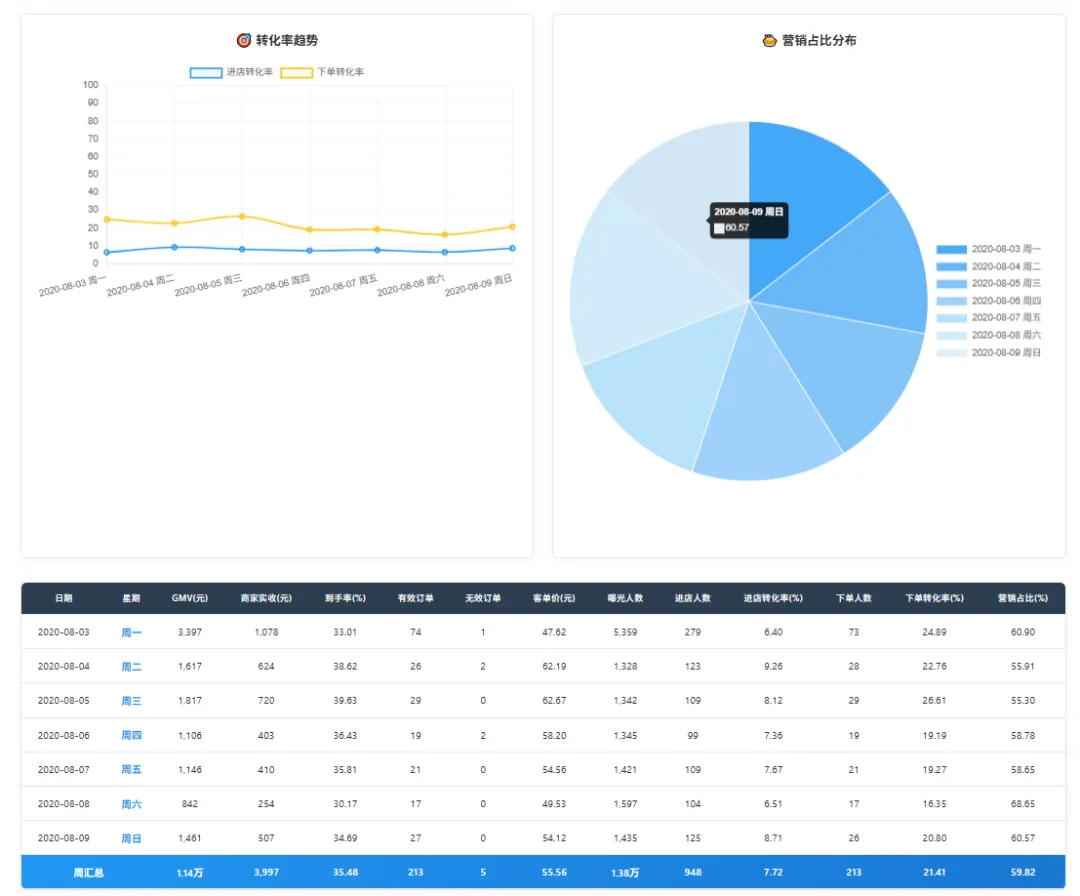Open the 周五 link in table

(132, 770)
